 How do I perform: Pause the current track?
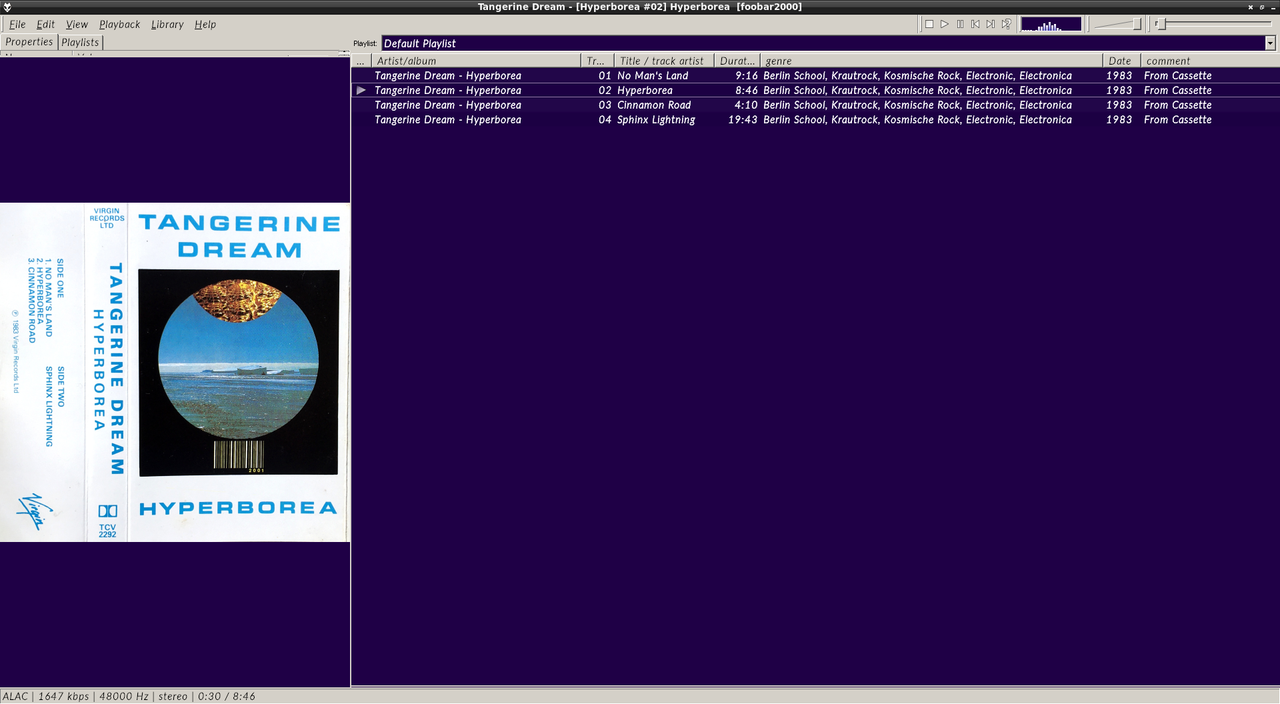point(960,24)
